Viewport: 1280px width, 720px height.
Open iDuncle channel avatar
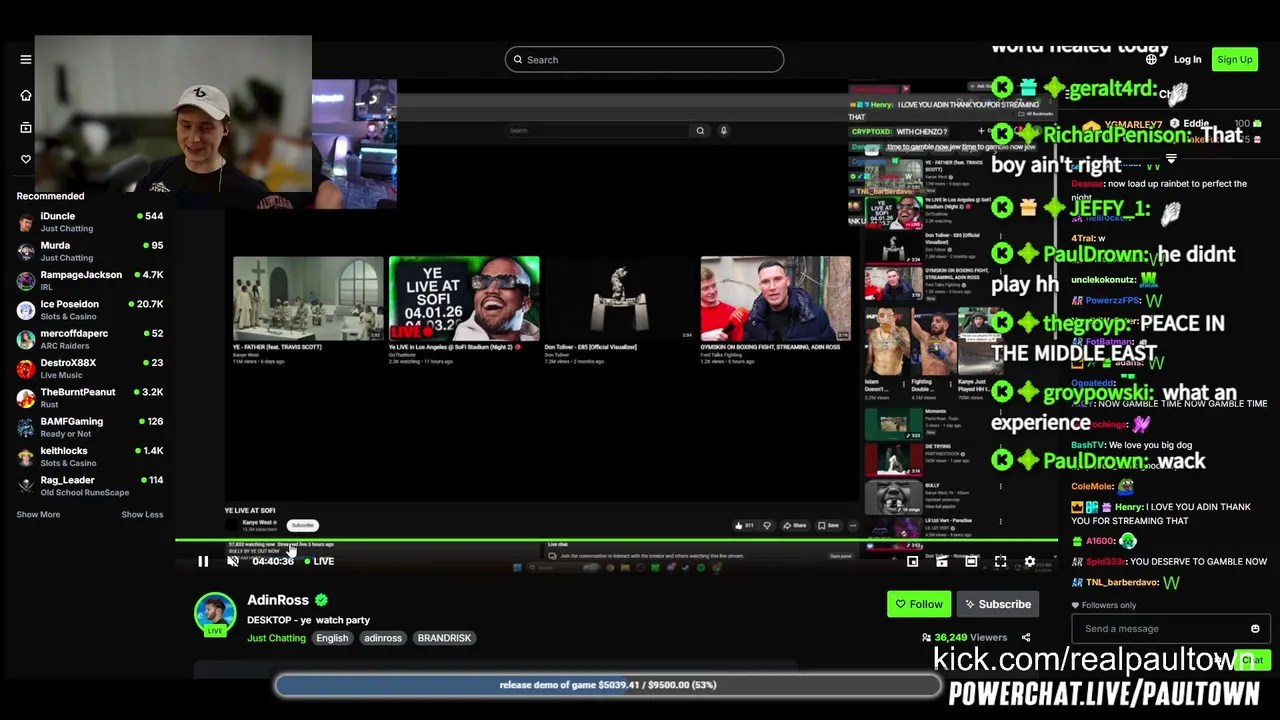coord(26,222)
